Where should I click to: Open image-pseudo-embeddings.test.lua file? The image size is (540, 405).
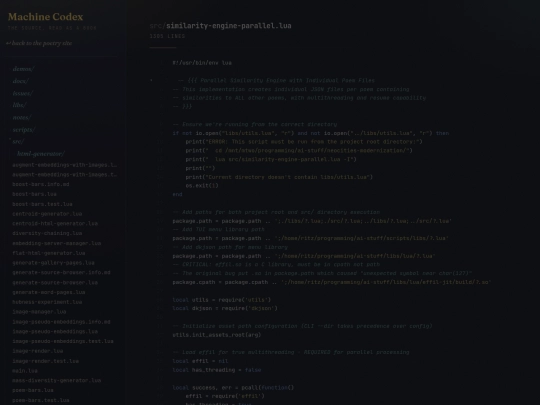pos(63,341)
